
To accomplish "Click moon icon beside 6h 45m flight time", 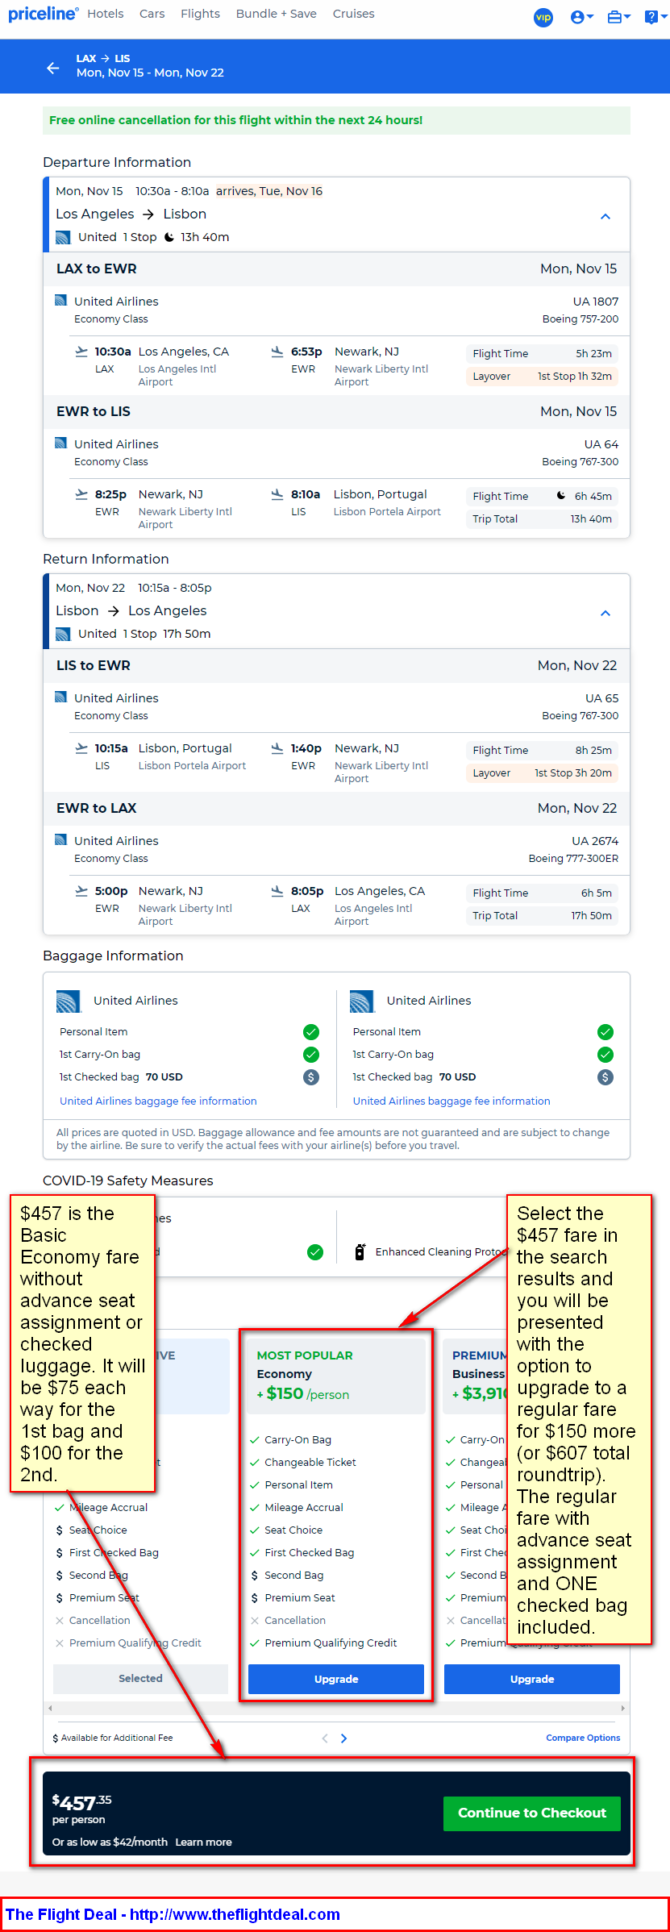I will [x=561, y=496].
